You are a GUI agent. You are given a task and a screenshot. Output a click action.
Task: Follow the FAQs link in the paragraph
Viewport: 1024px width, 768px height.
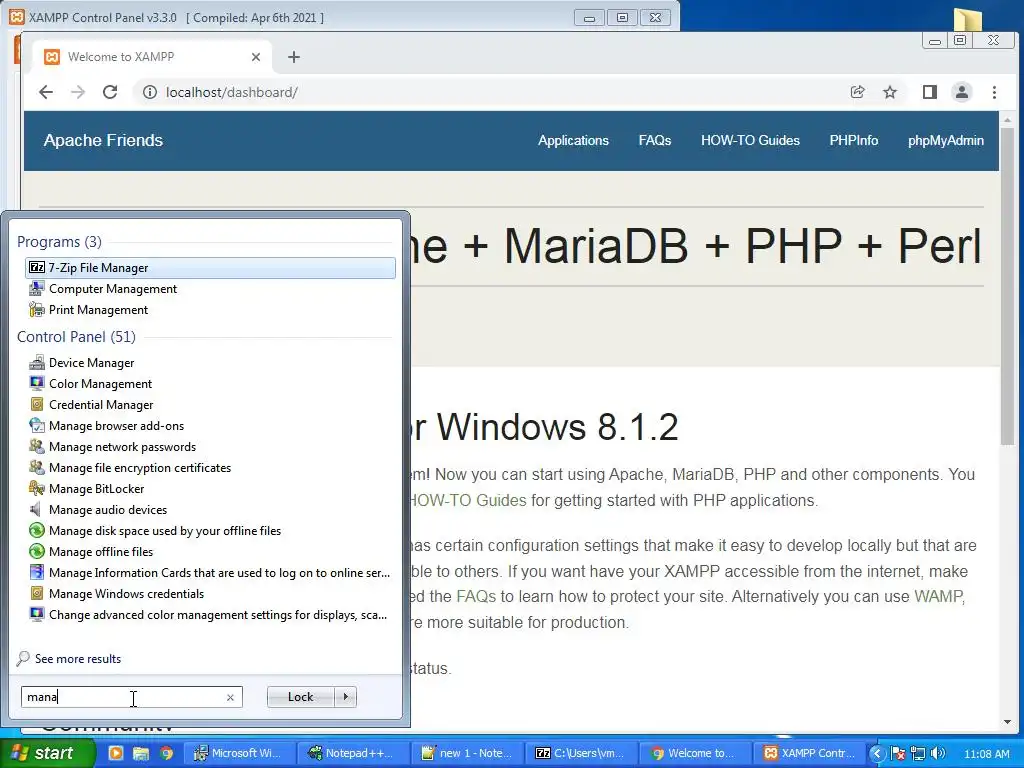pyautogui.click(x=476, y=596)
